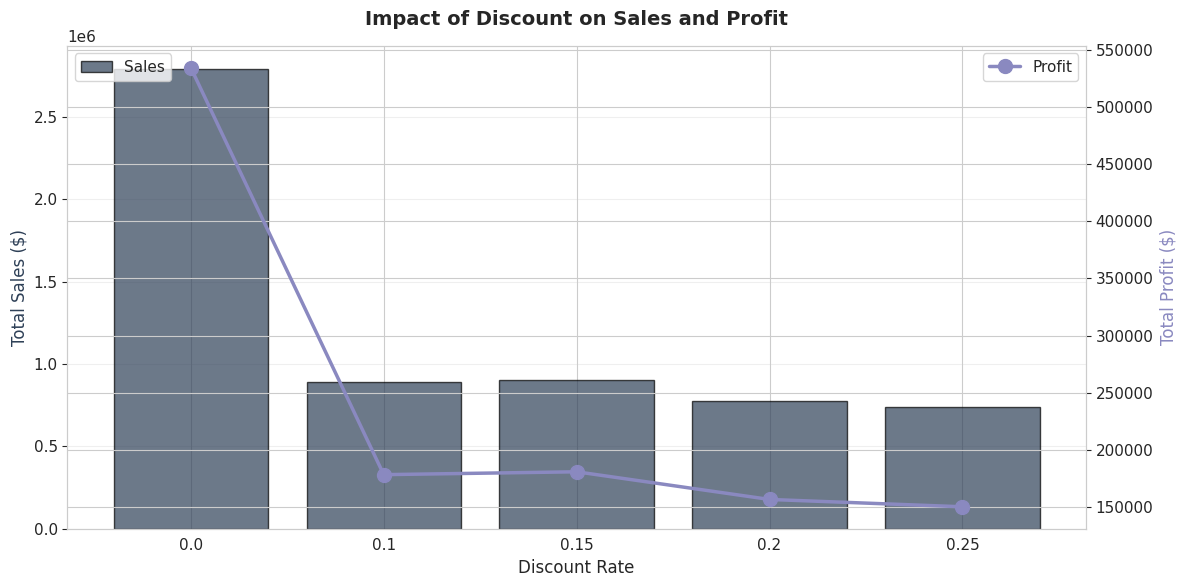Click the Sales legend text

click(144, 67)
